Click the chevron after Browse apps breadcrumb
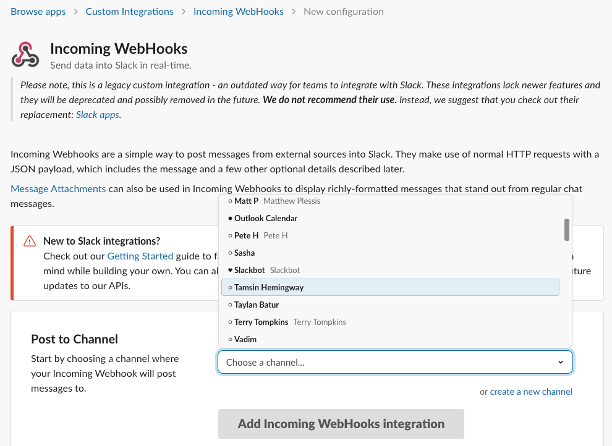The width and height of the screenshot is (612, 446). click(x=76, y=12)
